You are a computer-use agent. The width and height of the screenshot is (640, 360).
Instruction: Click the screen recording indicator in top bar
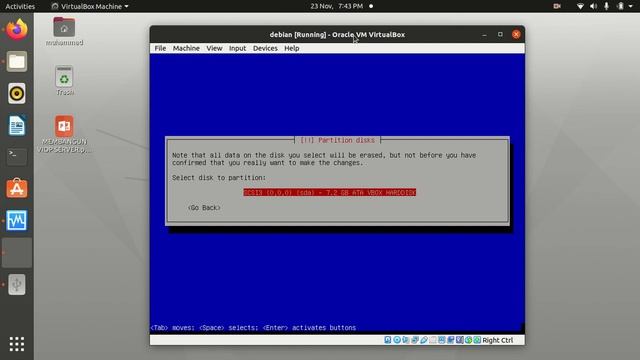point(557,6)
